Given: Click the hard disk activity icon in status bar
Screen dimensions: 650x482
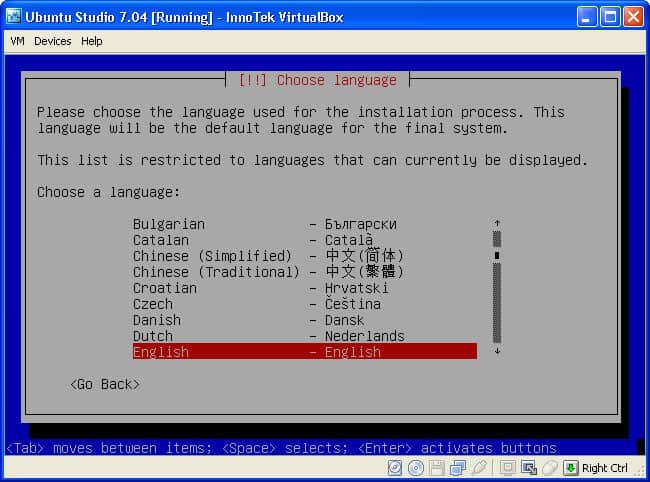Looking at the screenshot, I should pyautogui.click(x=396, y=468).
